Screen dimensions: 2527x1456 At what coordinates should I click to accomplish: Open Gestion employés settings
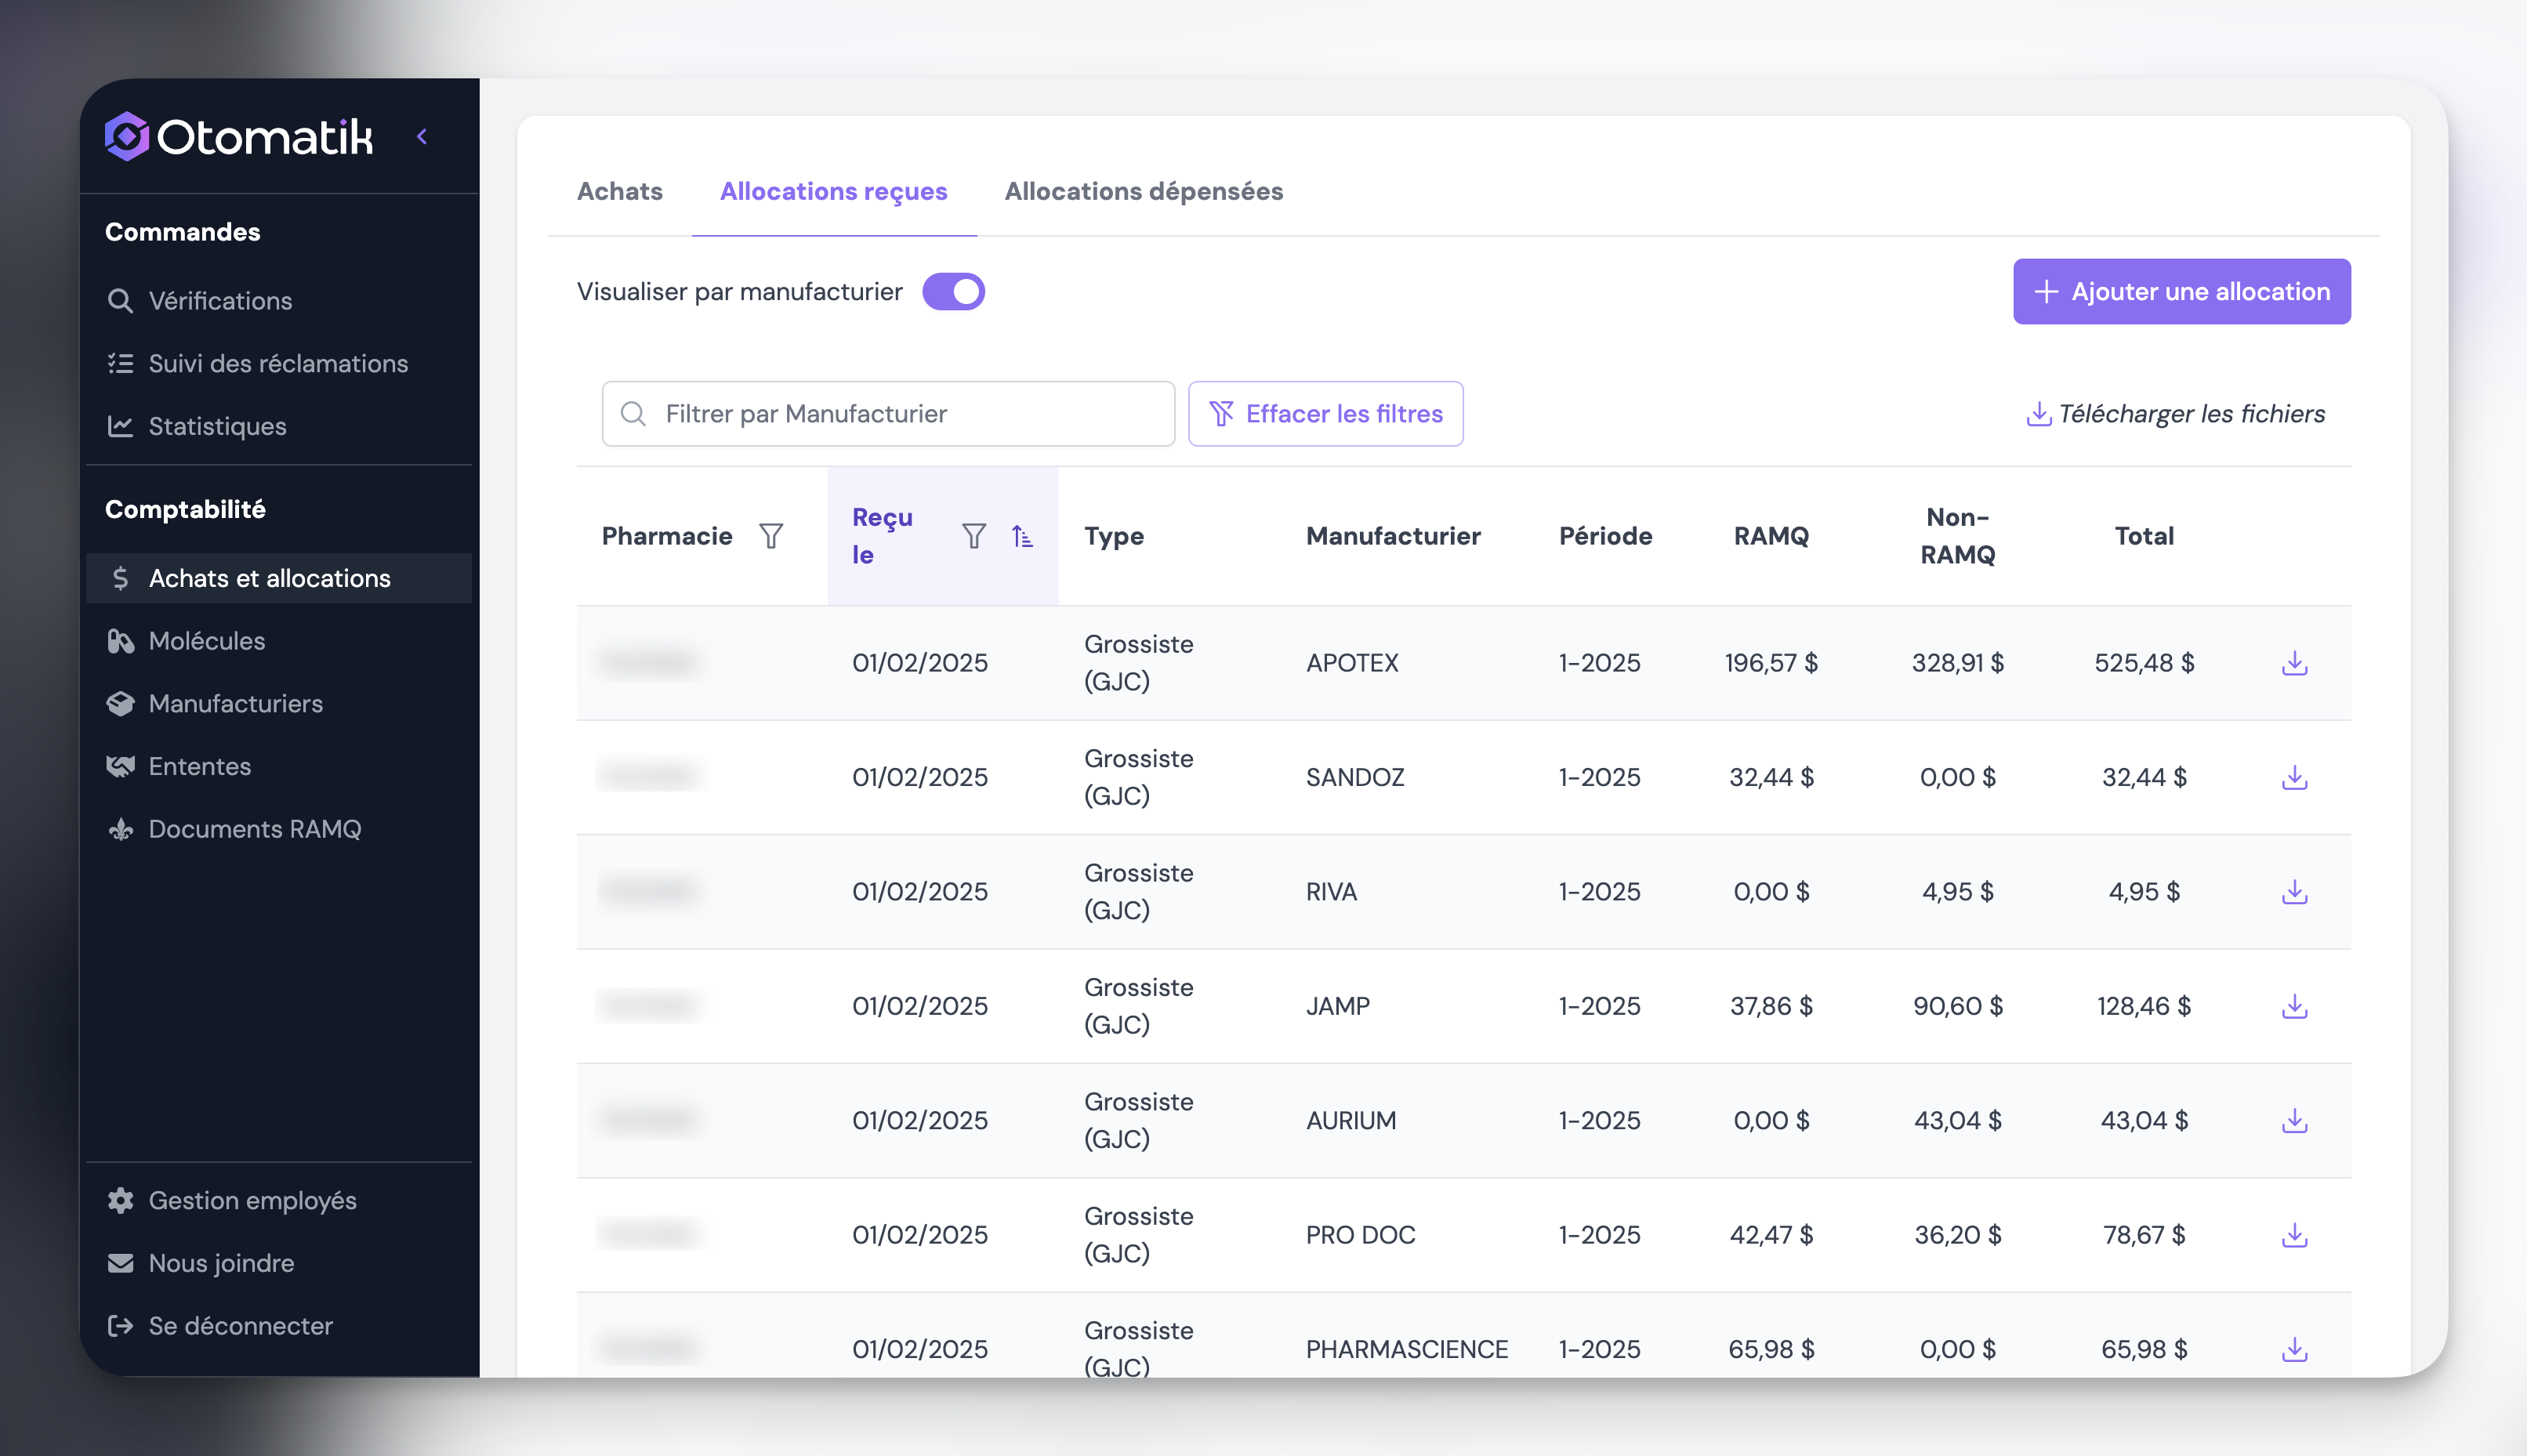point(252,1200)
